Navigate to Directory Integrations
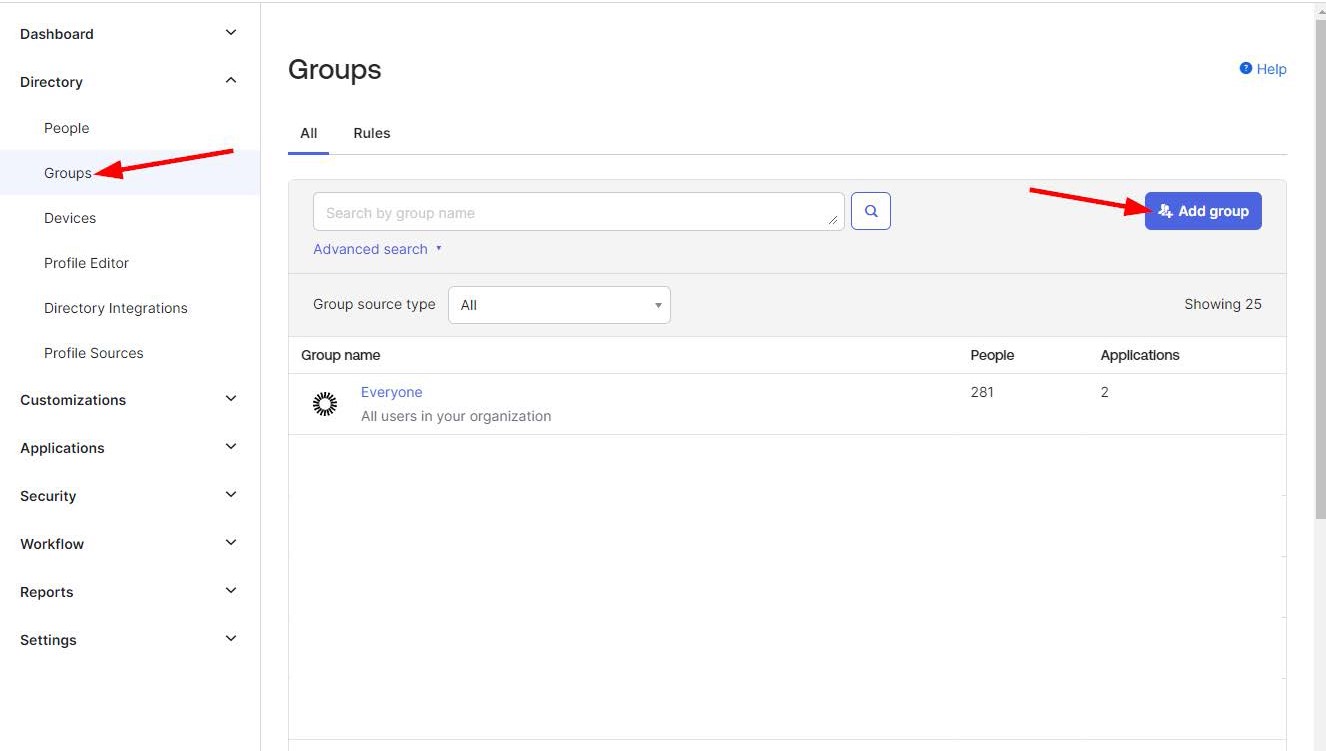Viewport: 1326px width, 751px height. pyautogui.click(x=115, y=308)
